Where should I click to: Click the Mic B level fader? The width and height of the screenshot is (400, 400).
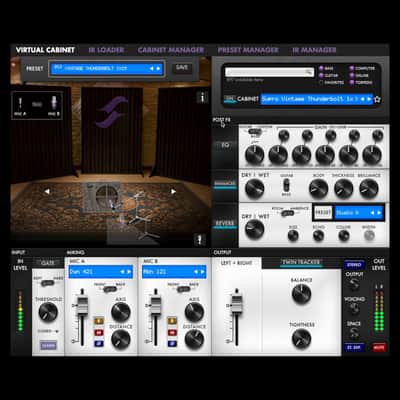point(156,305)
